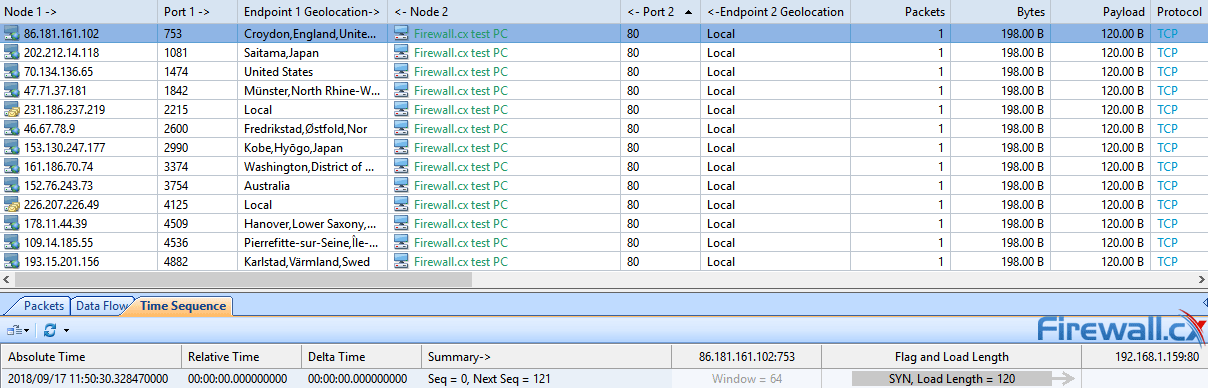Click node icon beside 153.130.247.177
This screenshot has width=1208, height=388.
pyautogui.click(x=12, y=148)
